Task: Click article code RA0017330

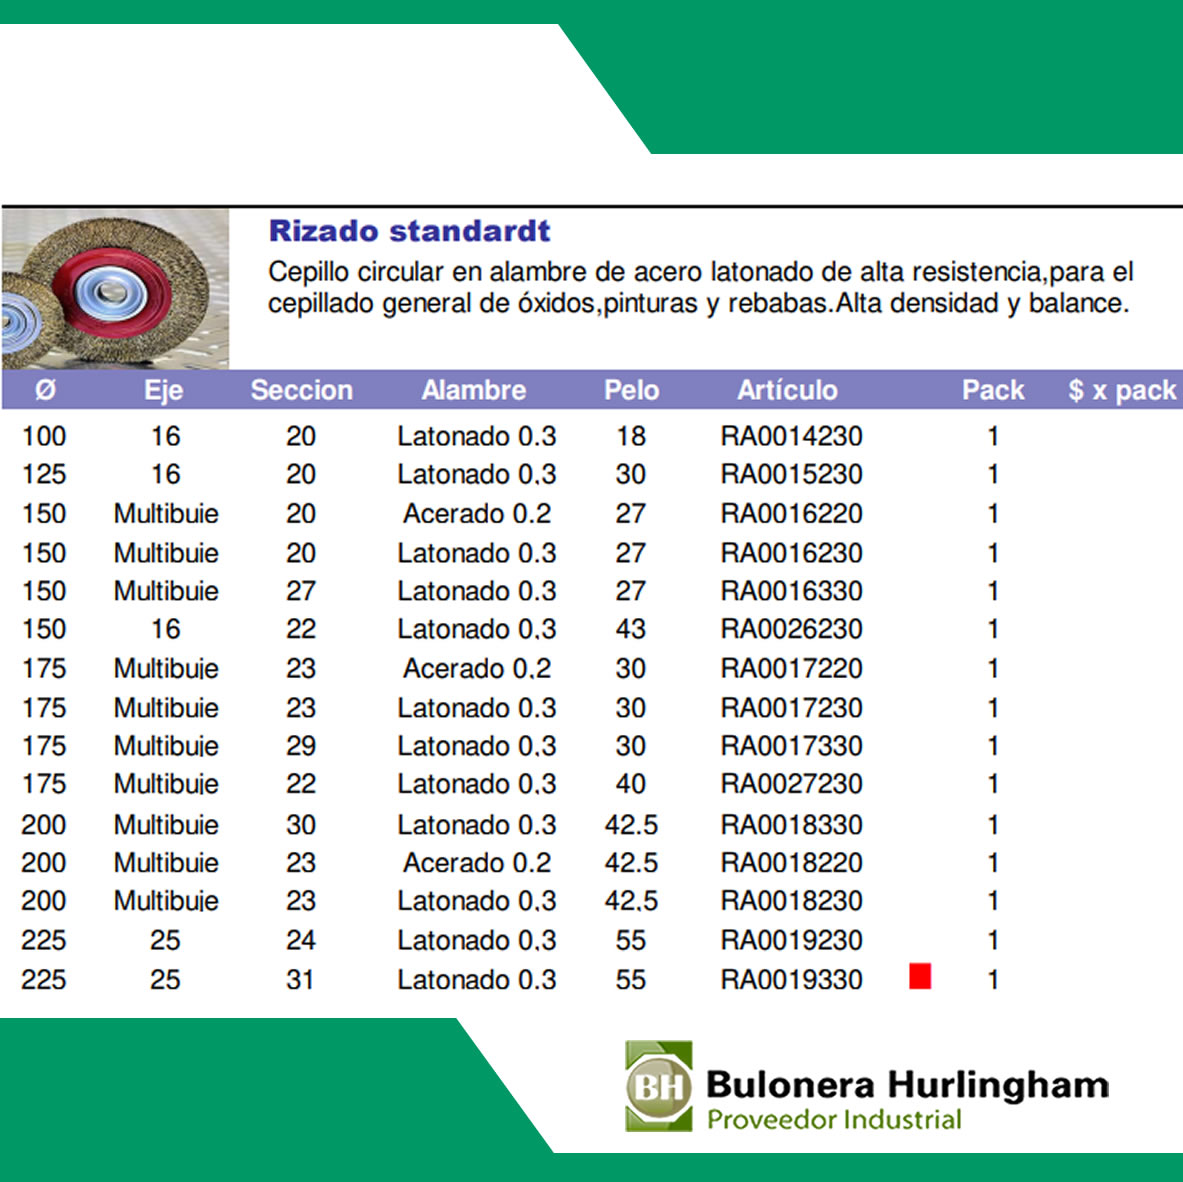Action: 791,746
